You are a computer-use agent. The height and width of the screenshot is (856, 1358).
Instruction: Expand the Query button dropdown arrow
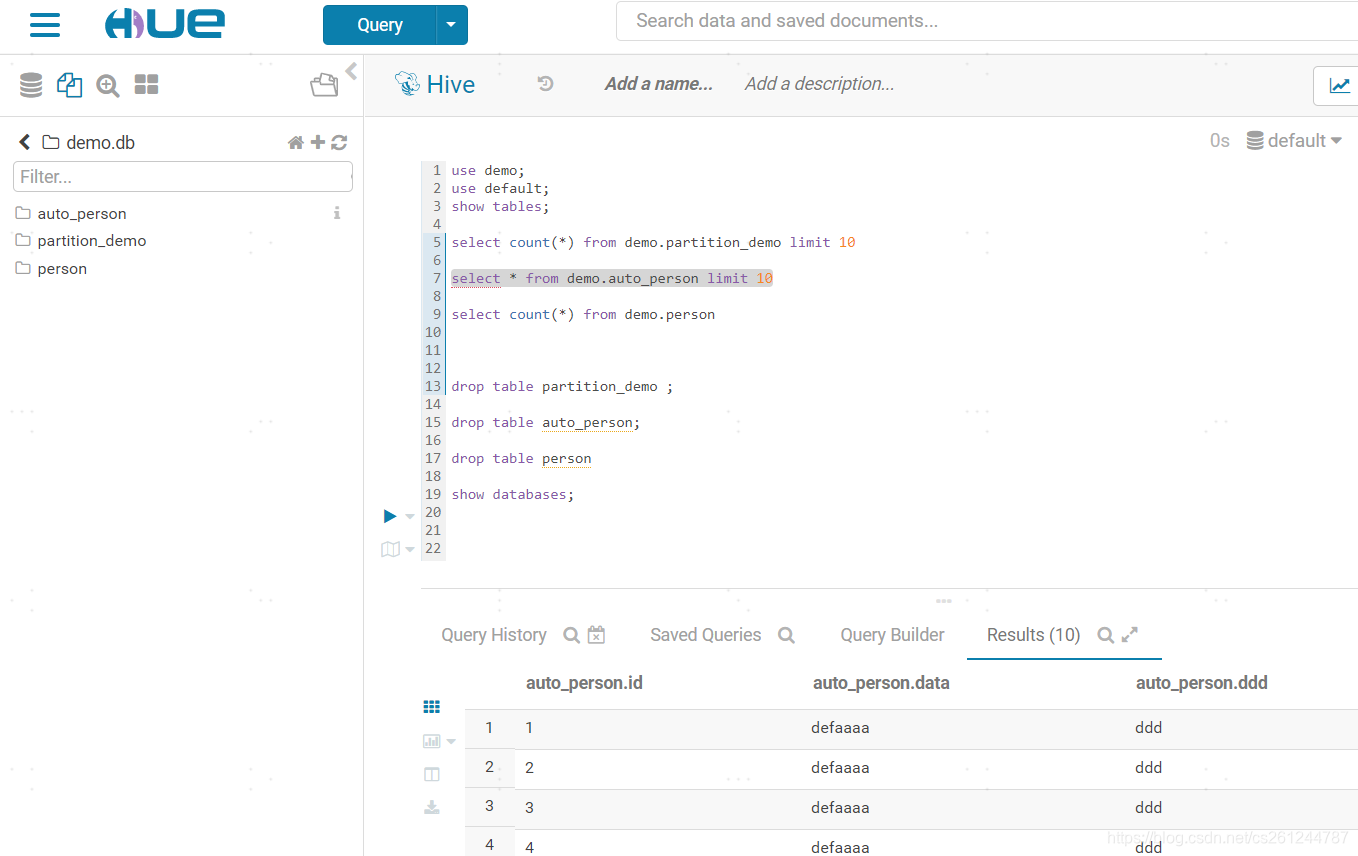pos(452,25)
